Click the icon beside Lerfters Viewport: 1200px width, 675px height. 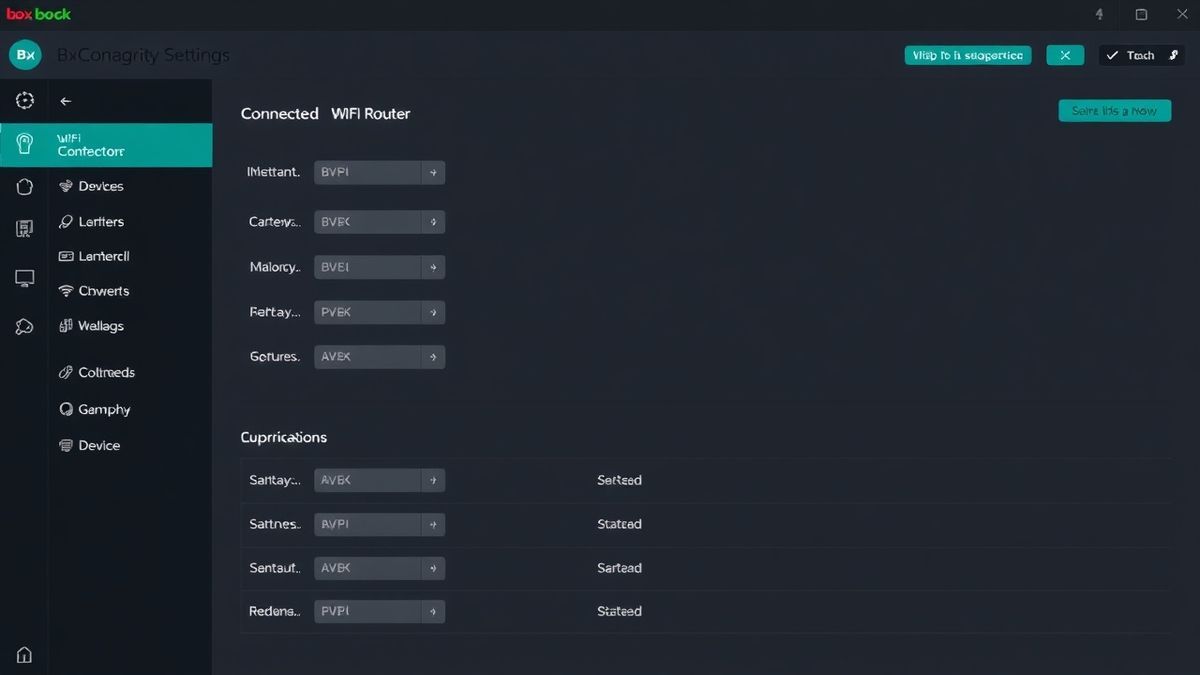(x=67, y=222)
